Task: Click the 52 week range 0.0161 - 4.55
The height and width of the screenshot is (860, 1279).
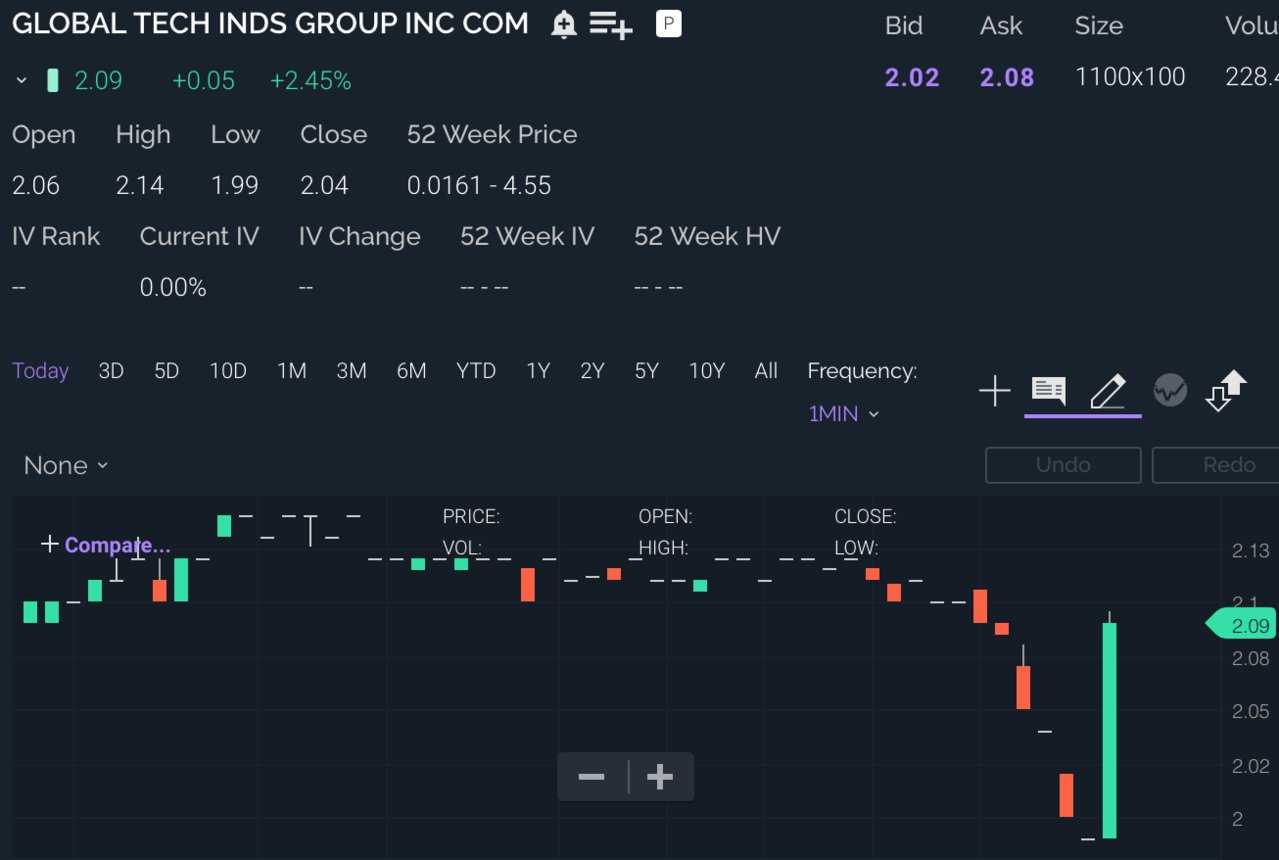Action: [x=479, y=186]
